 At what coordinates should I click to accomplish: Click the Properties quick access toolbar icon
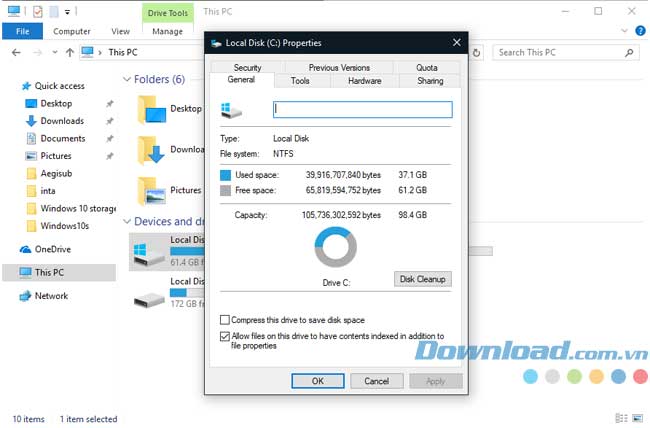click(38, 12)
